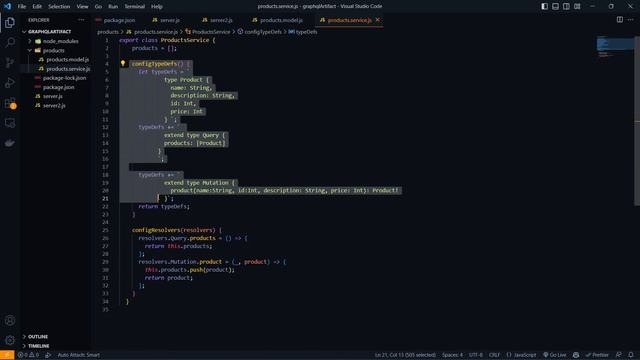Switch to the products.model.js tab
This screenshot has height=360, width=640.
tap(281, 20)
